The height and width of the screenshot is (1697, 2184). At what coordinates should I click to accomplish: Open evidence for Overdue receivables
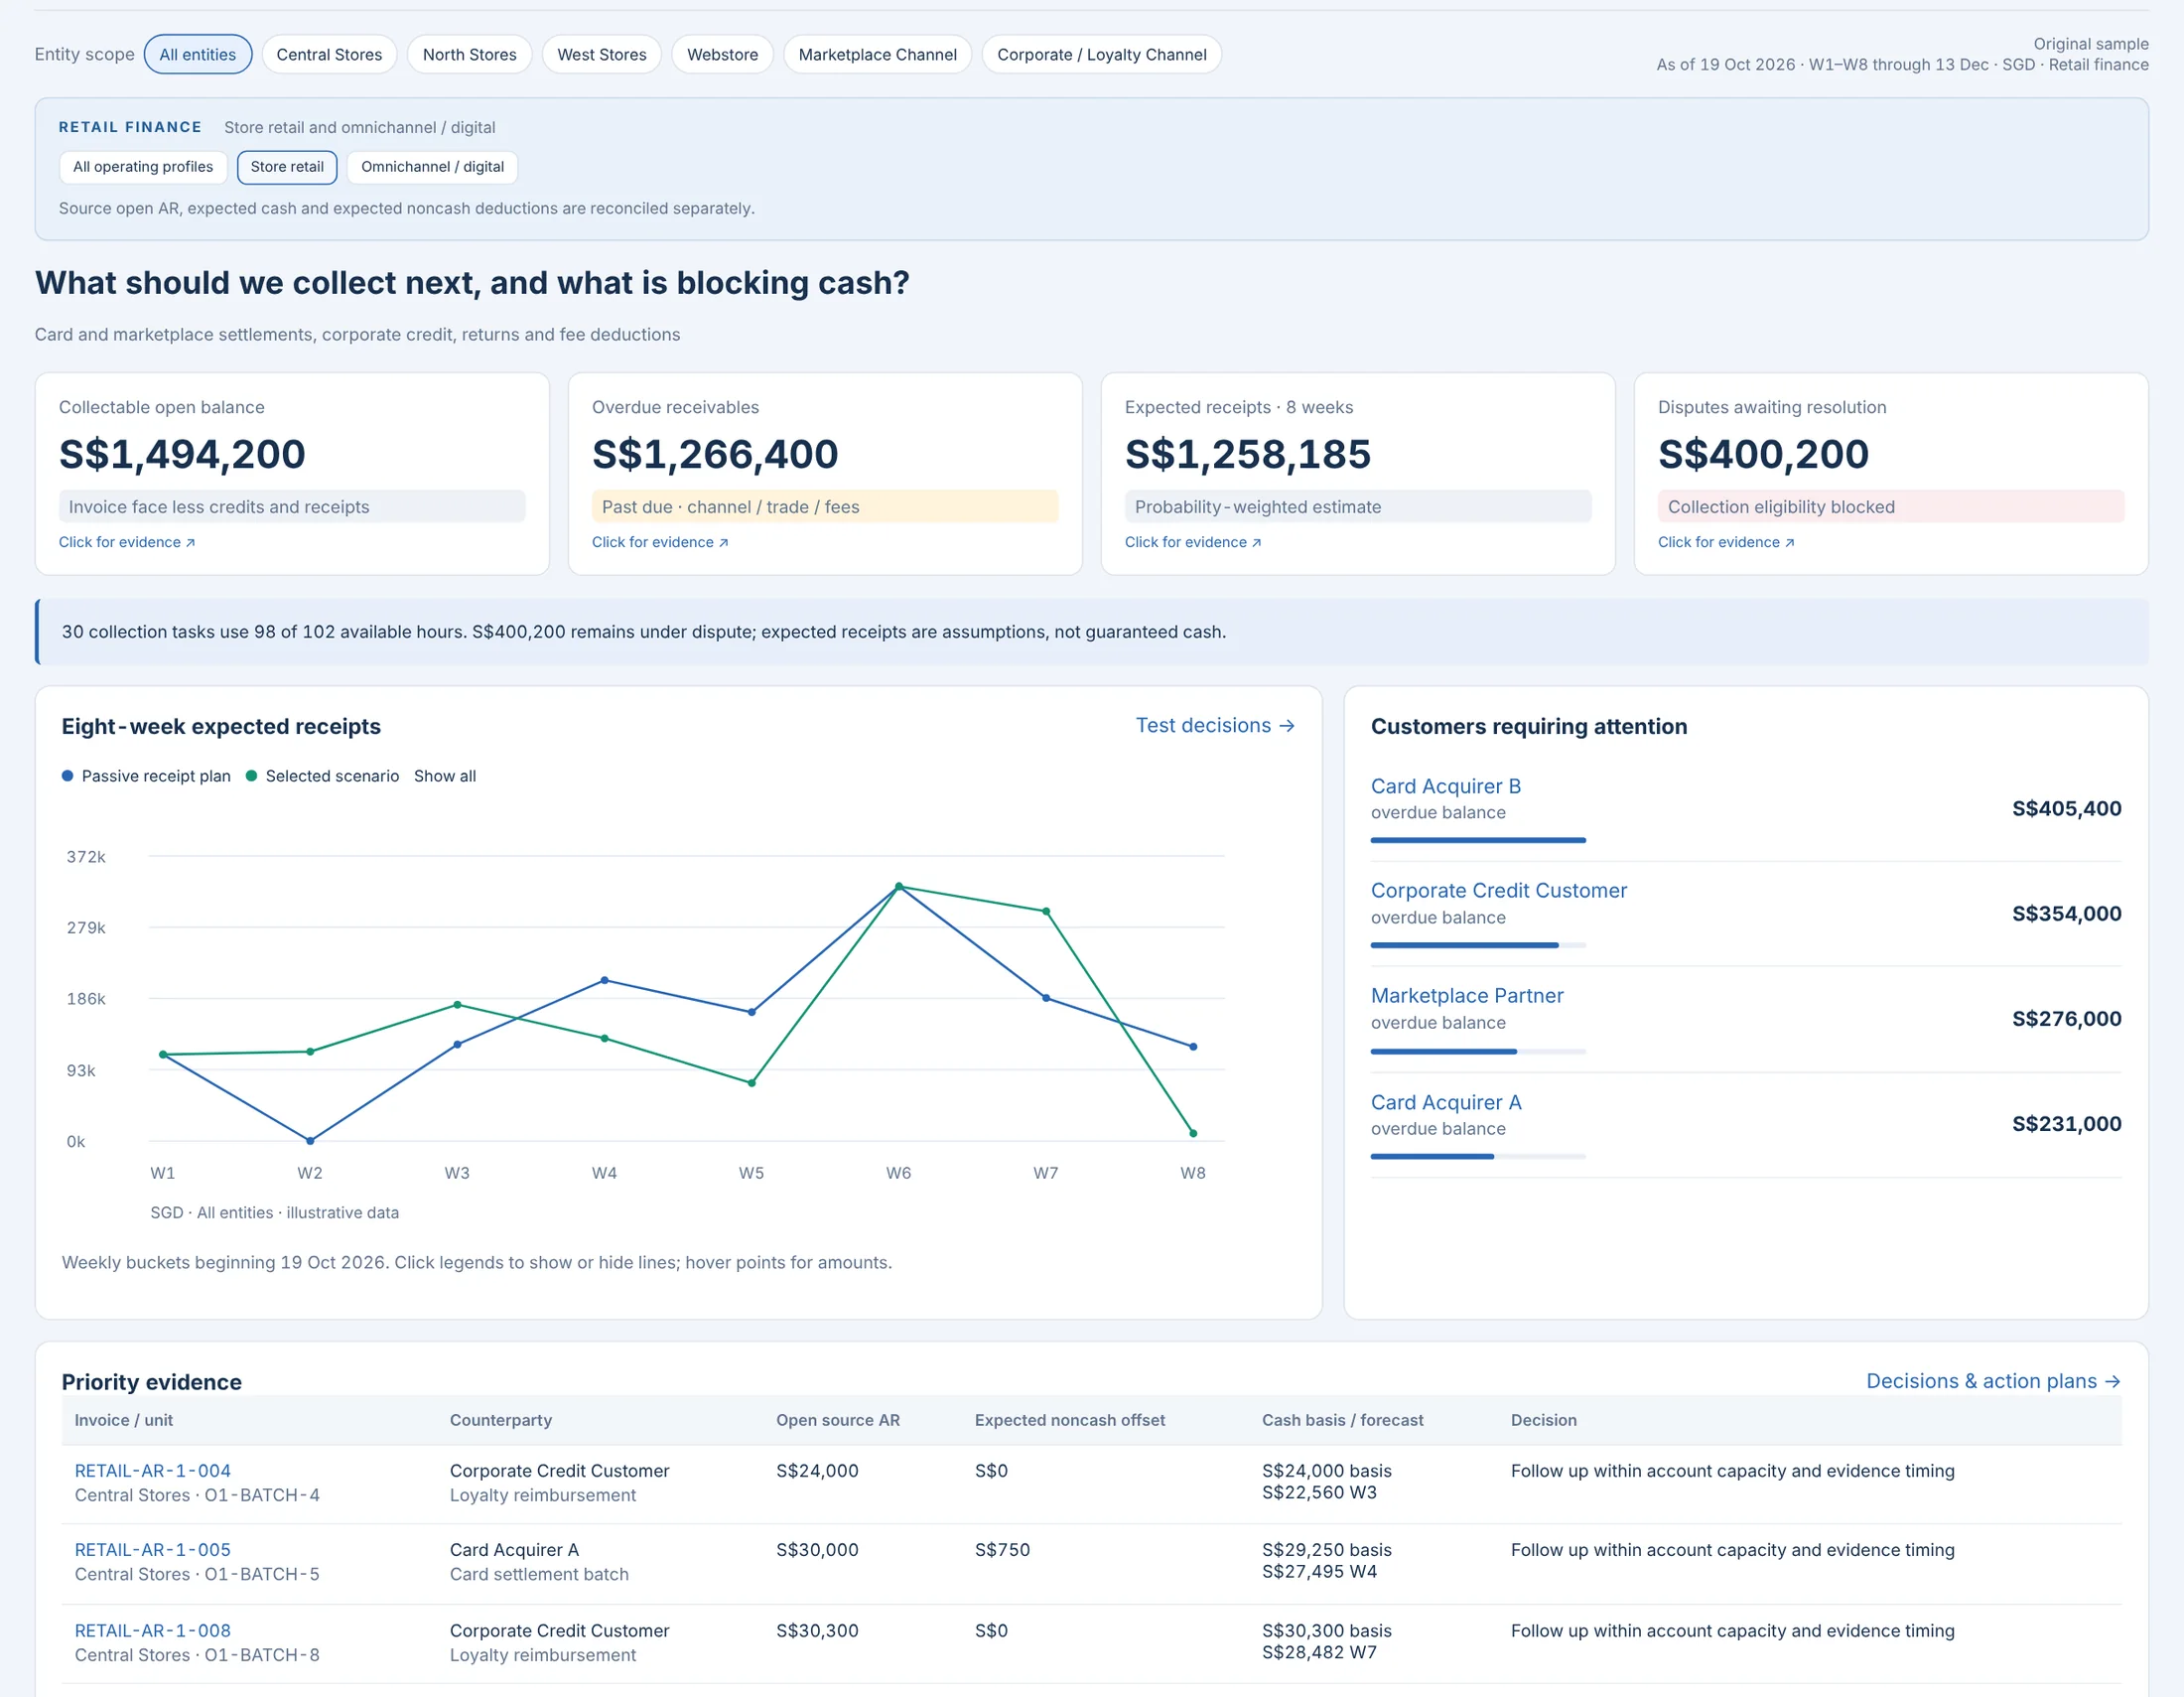click(660, 542)
